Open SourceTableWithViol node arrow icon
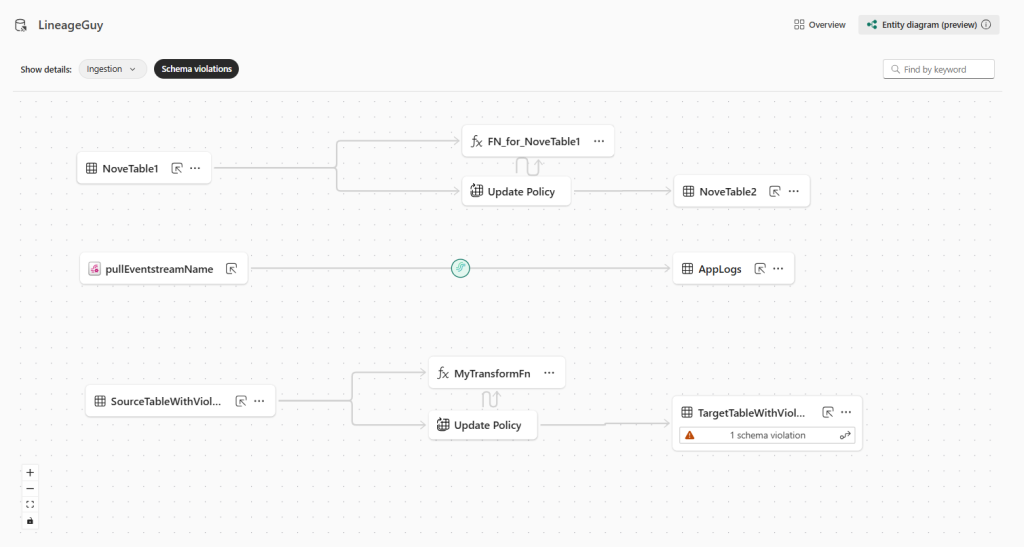The image size is (1024, 547). click(241, 401)
